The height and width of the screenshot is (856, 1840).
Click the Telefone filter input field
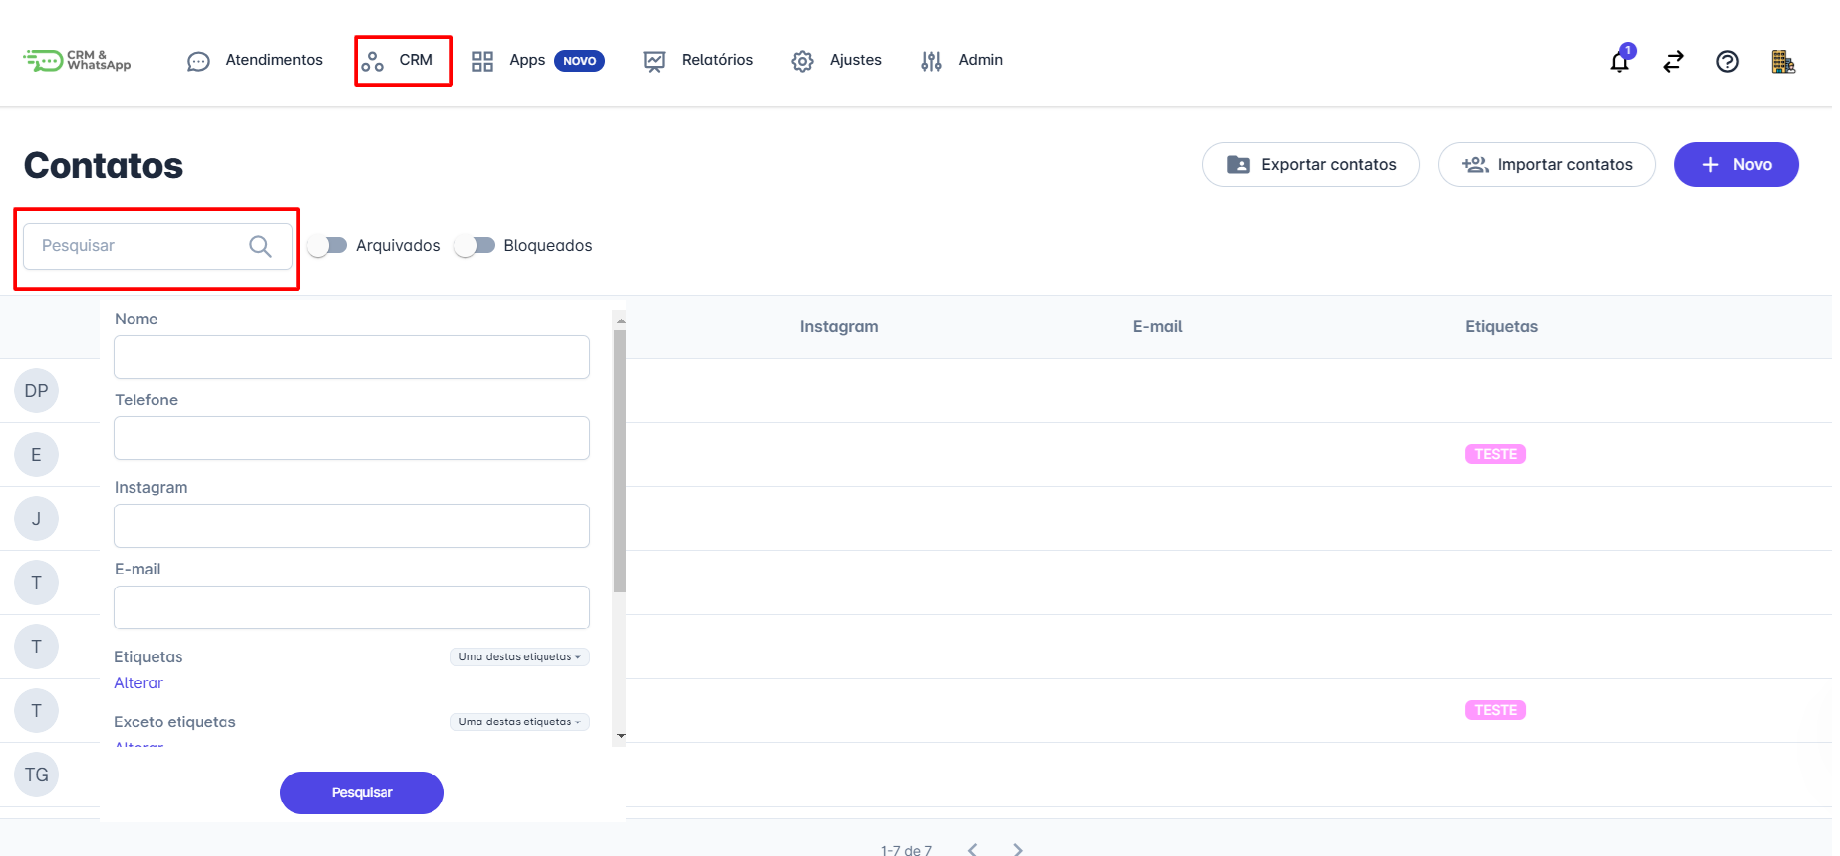coord(352,438)
